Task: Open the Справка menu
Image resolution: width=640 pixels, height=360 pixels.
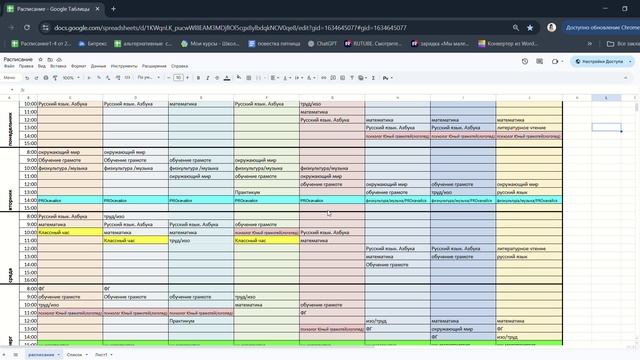Action: point(180,66)
